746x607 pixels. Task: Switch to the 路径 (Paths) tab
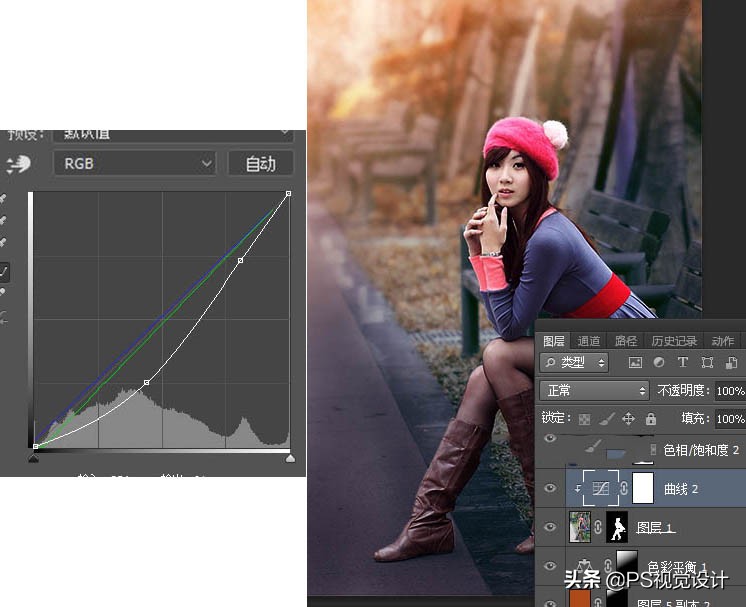[x=626, y=341]
